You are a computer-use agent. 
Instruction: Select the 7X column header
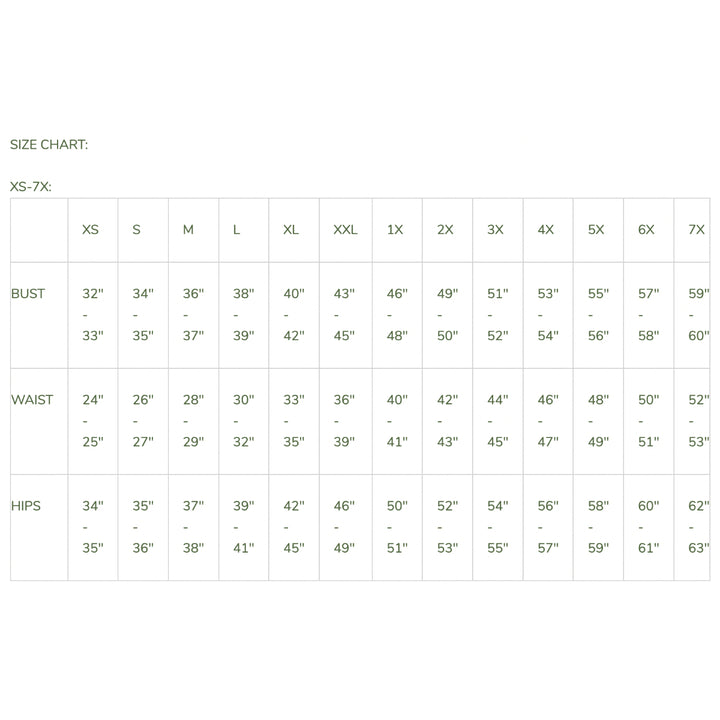click(697, 230)
